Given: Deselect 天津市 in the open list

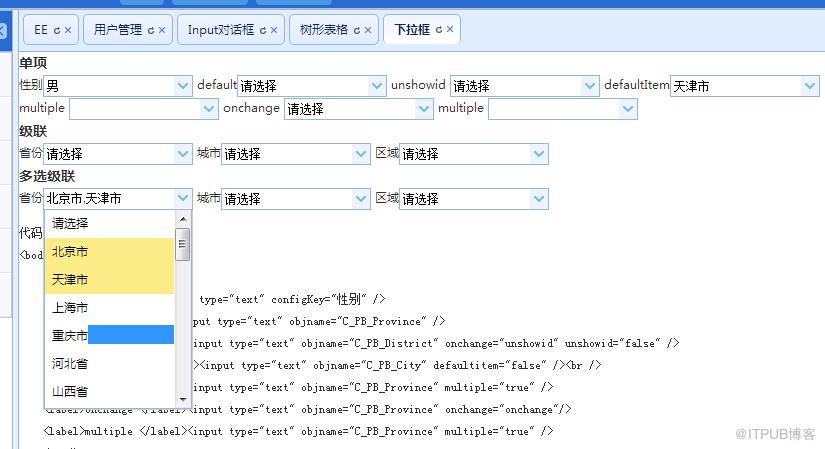Looking at the screenshot, I should point(109,280).
